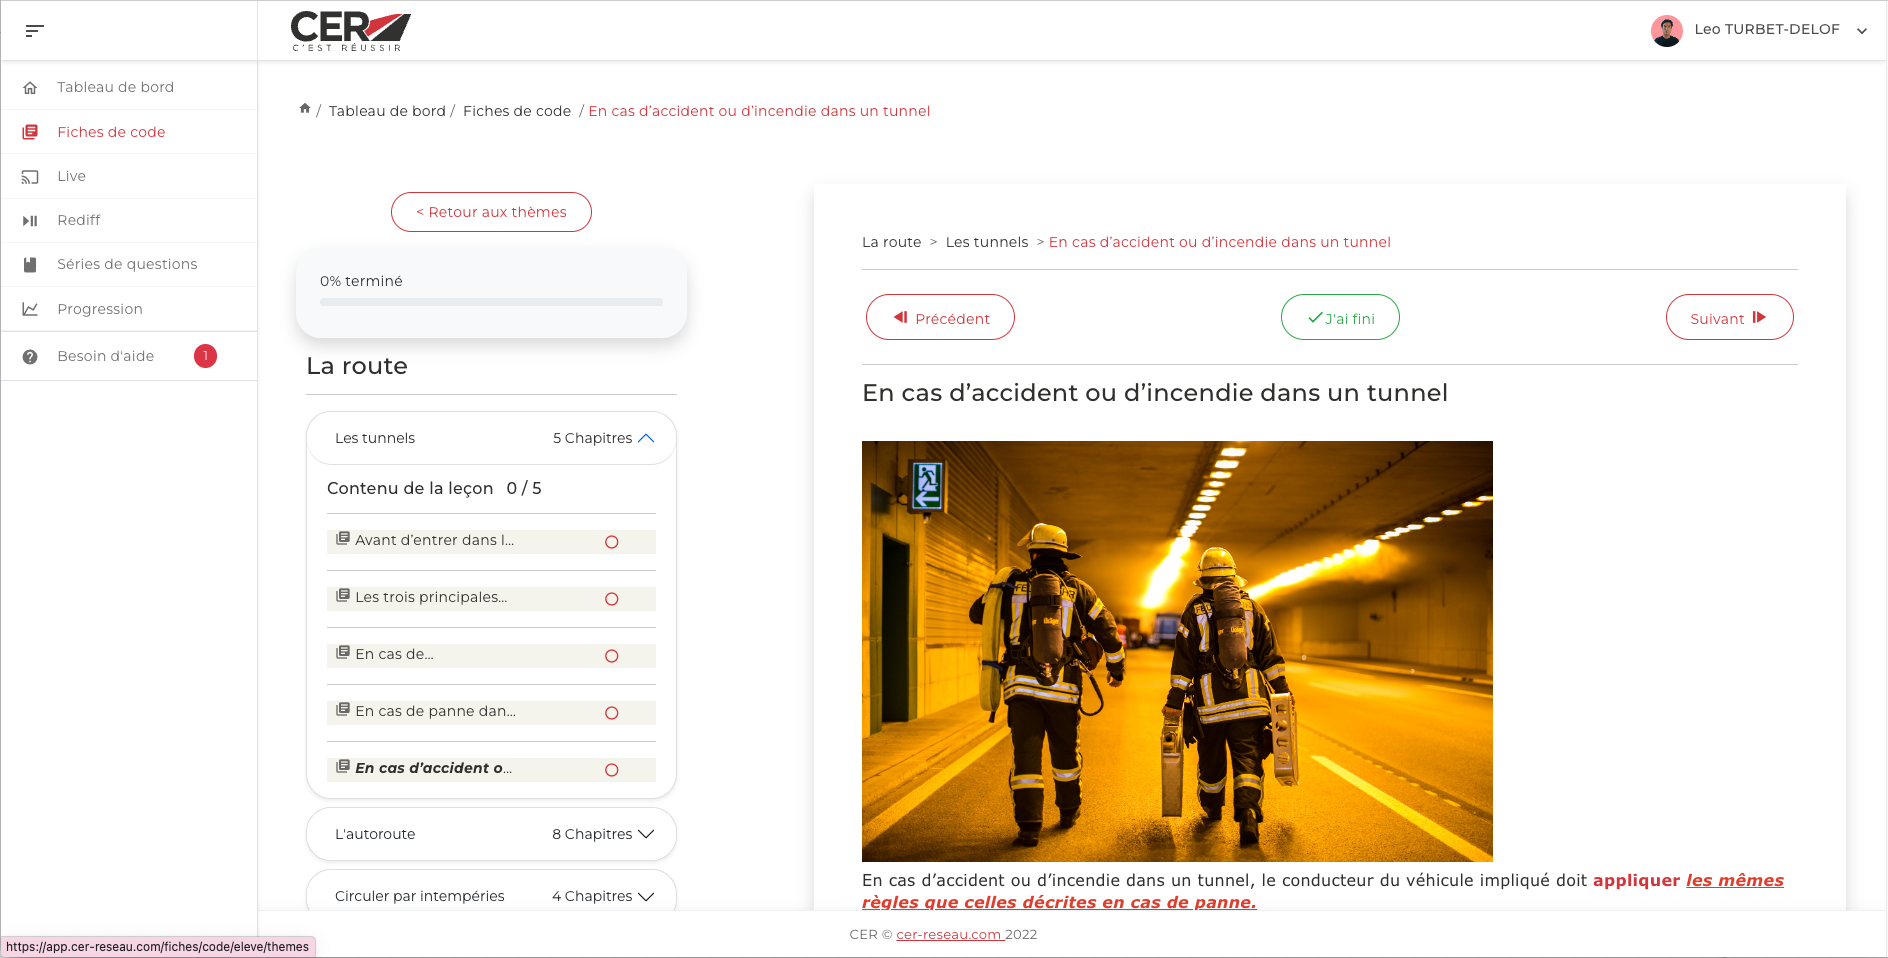Click the Besoin d'aide question mark icon

pos(30,357)
